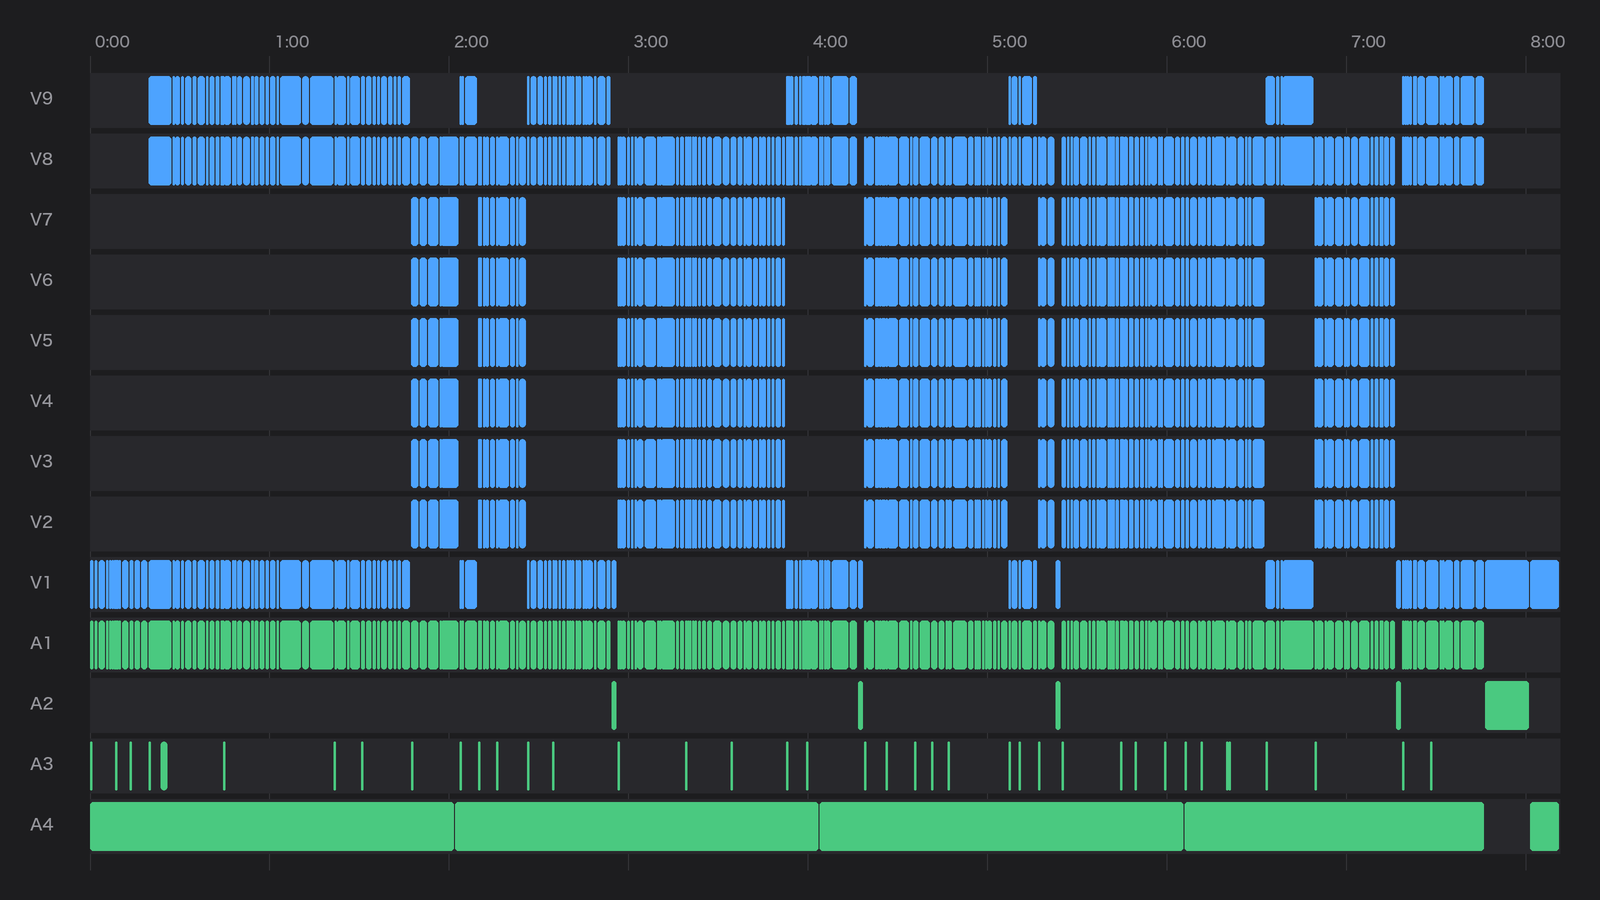Select the V4 track label

[41, 401]
